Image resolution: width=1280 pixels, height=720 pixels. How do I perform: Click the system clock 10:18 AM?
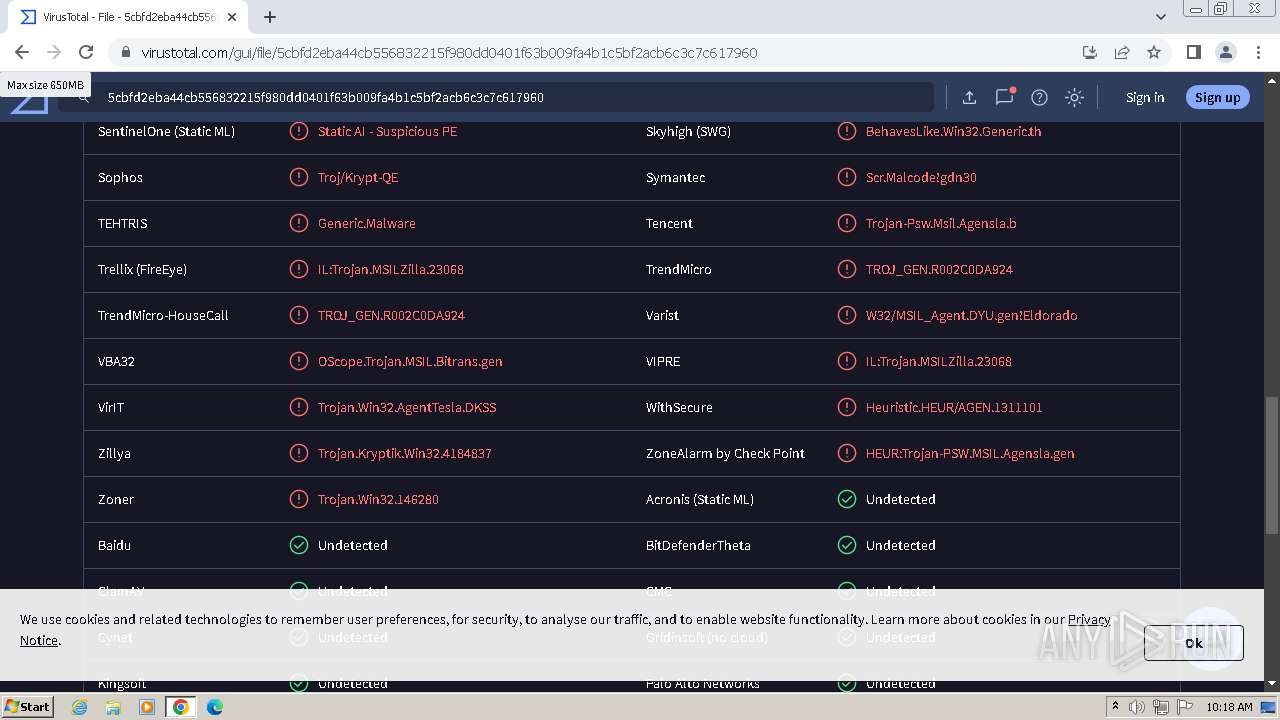1229,707
